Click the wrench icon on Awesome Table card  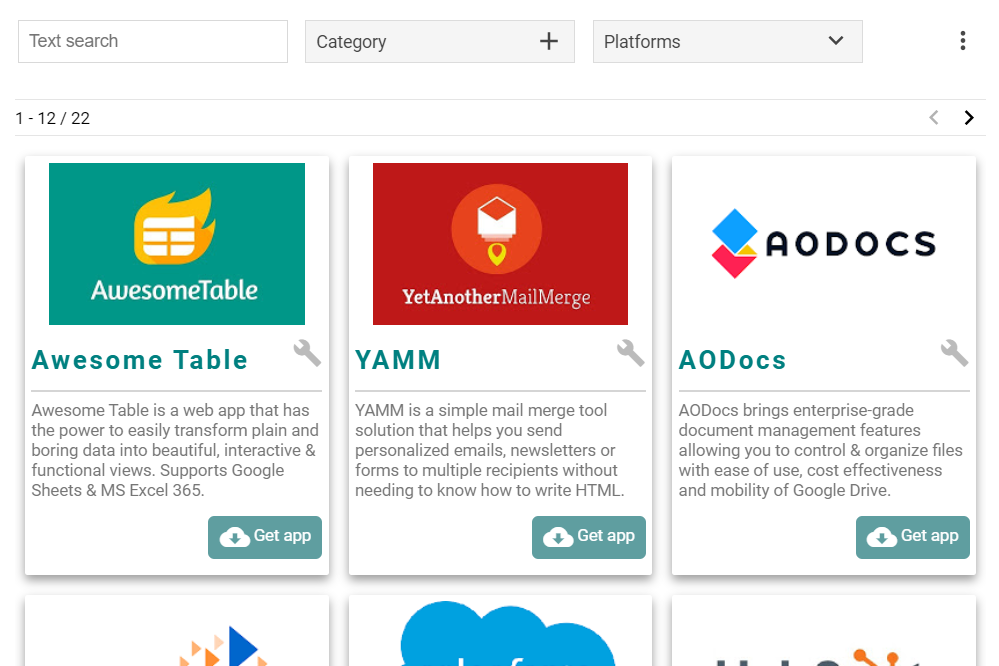pyautogui.click(x=307, y=353)
